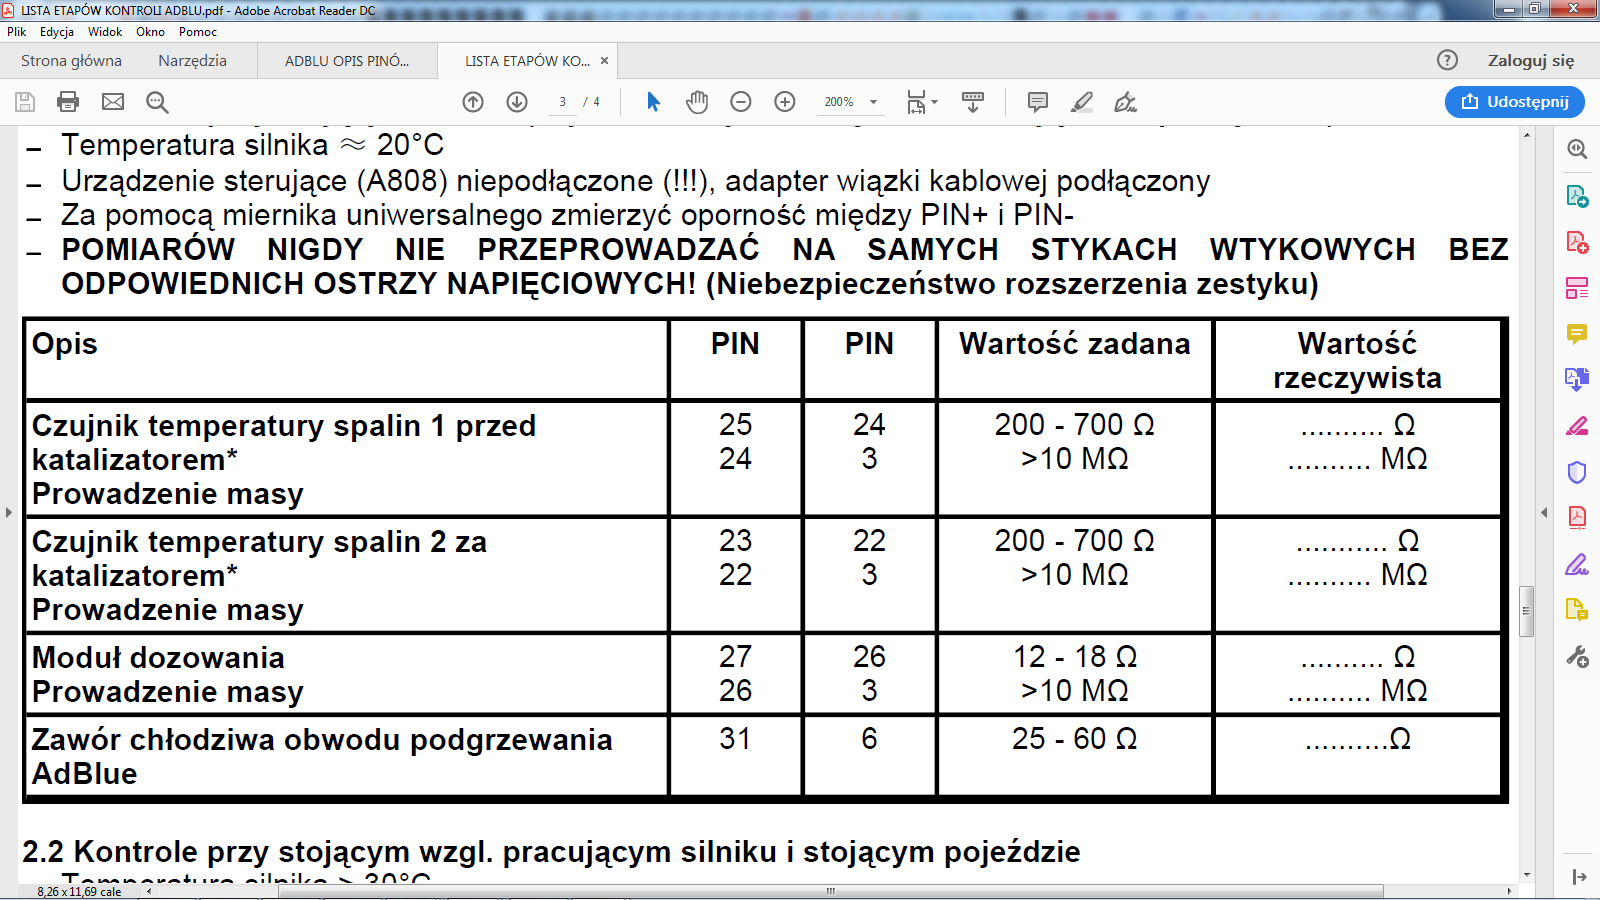The height and width of the screenshot is (900, 1600).
Task: Open the Find text magnifier icon
Action: point(157,102)
